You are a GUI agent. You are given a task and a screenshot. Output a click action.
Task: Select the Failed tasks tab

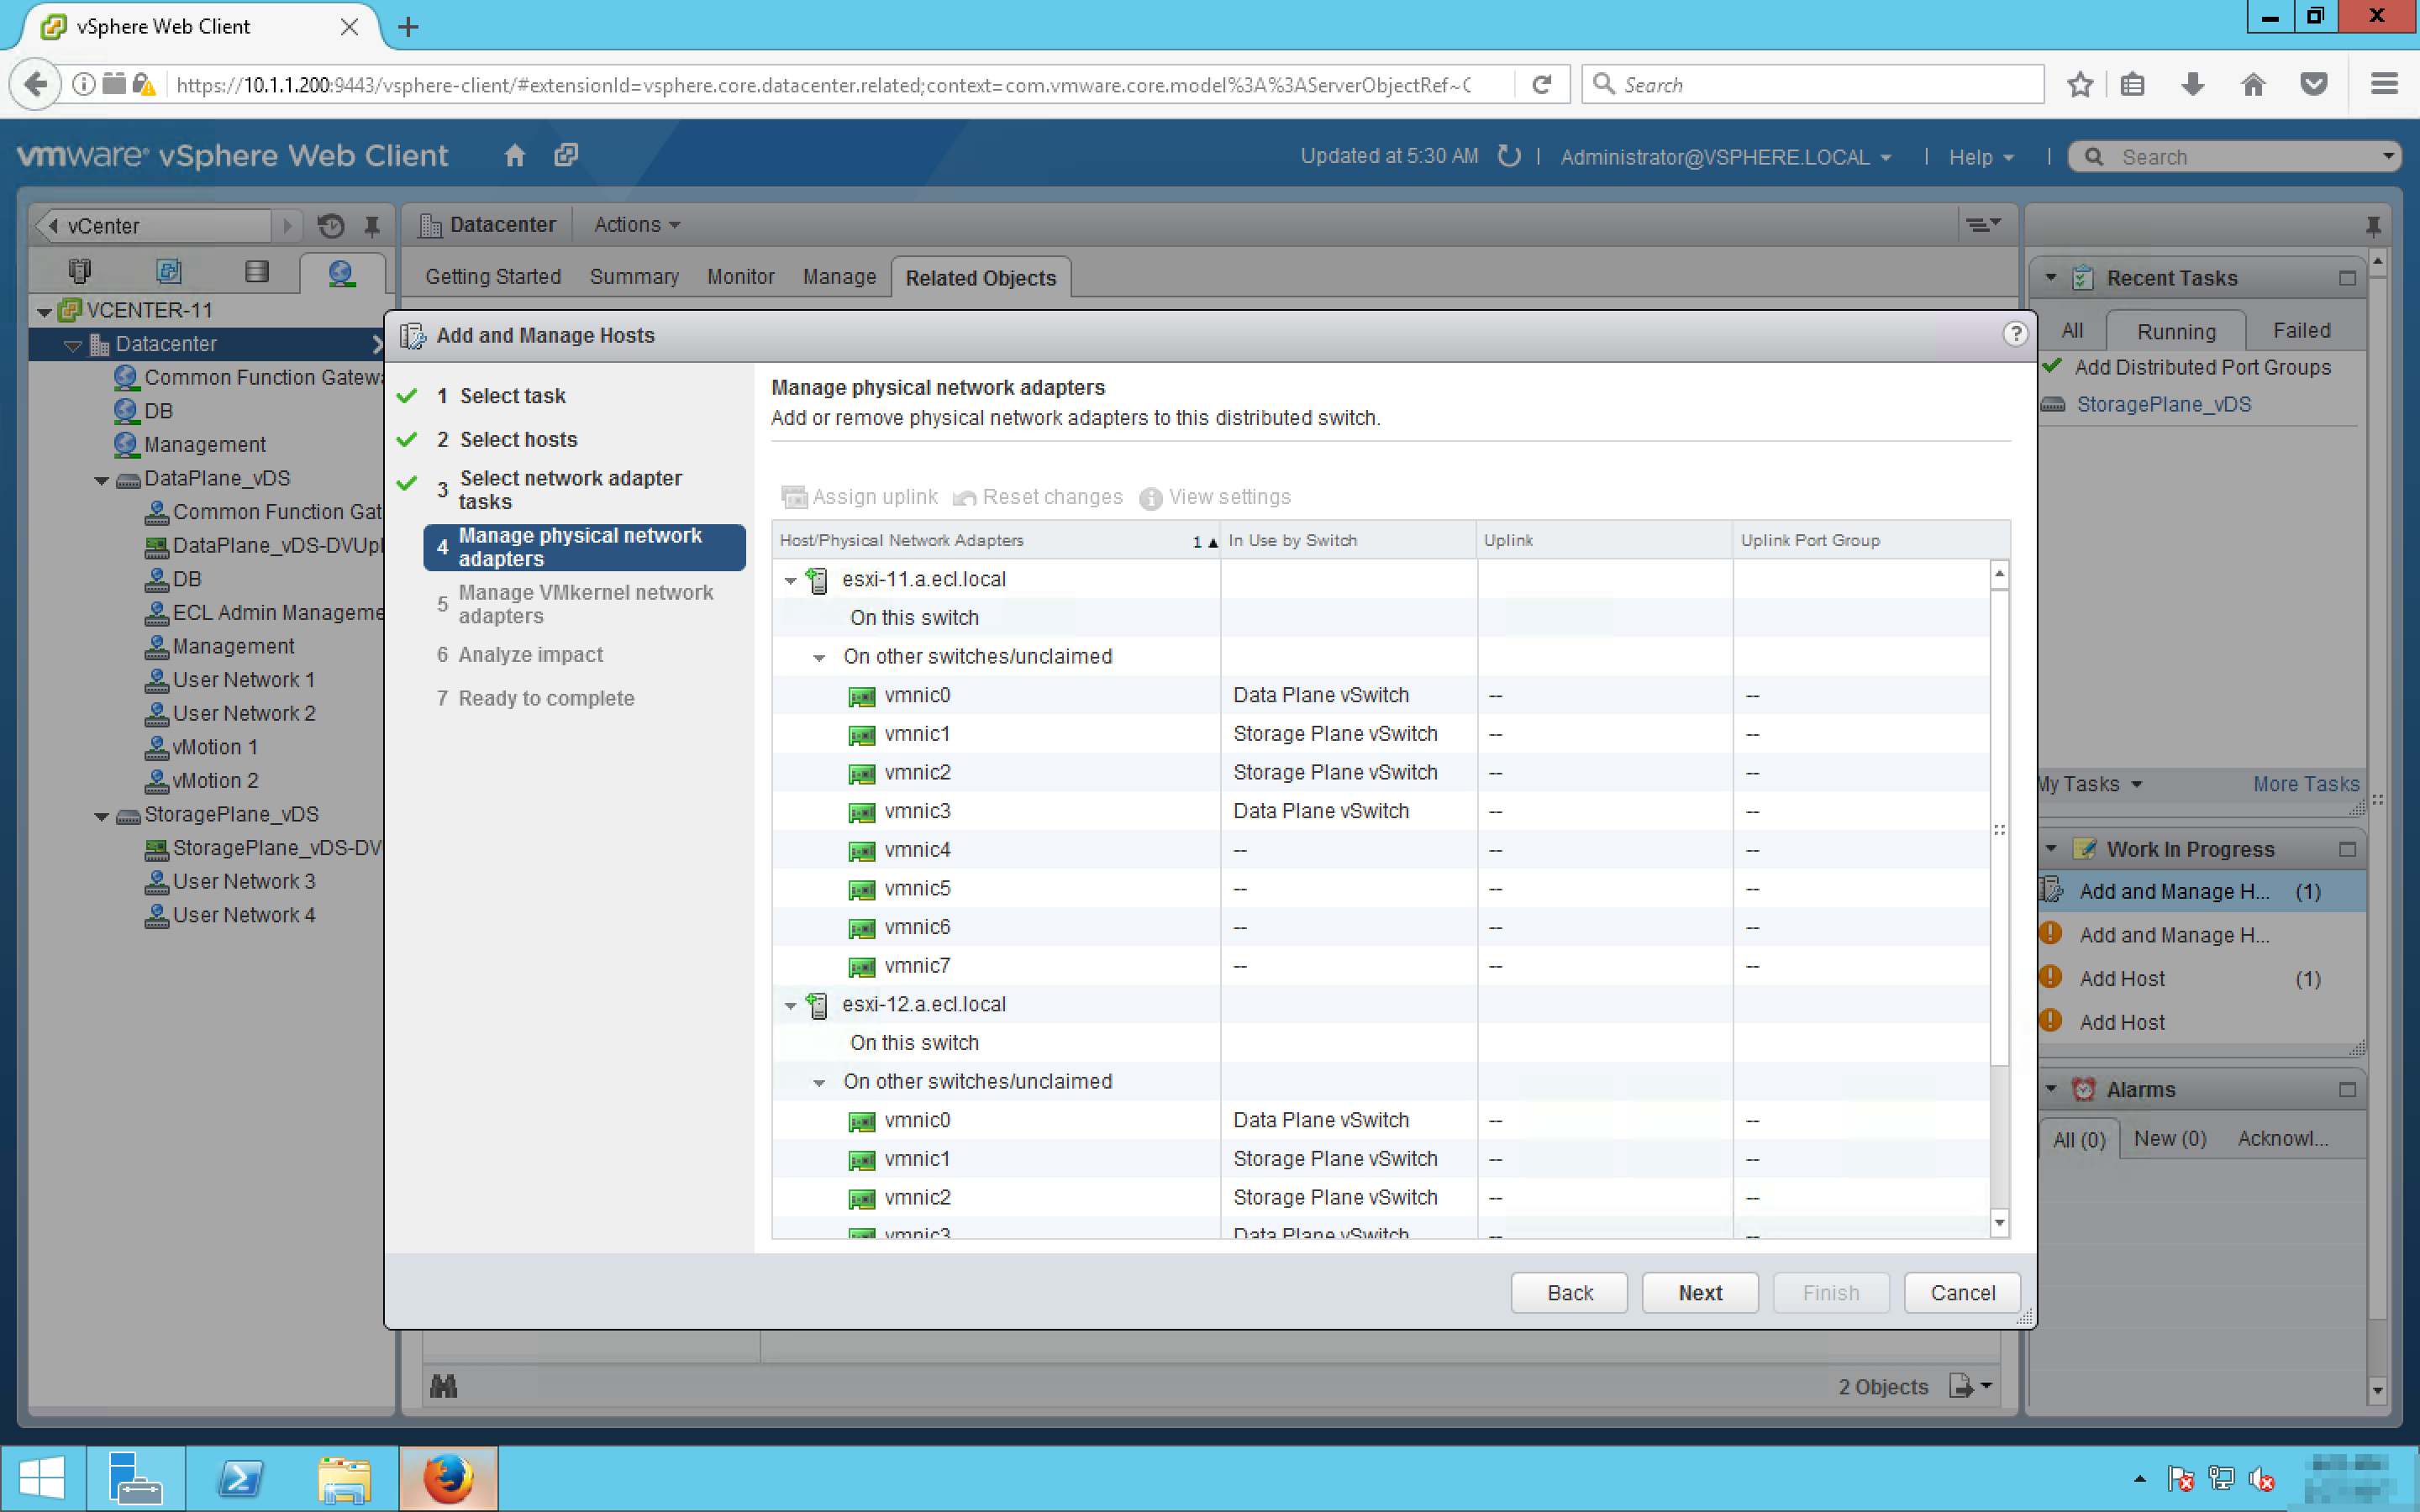tap(2300, 331)
